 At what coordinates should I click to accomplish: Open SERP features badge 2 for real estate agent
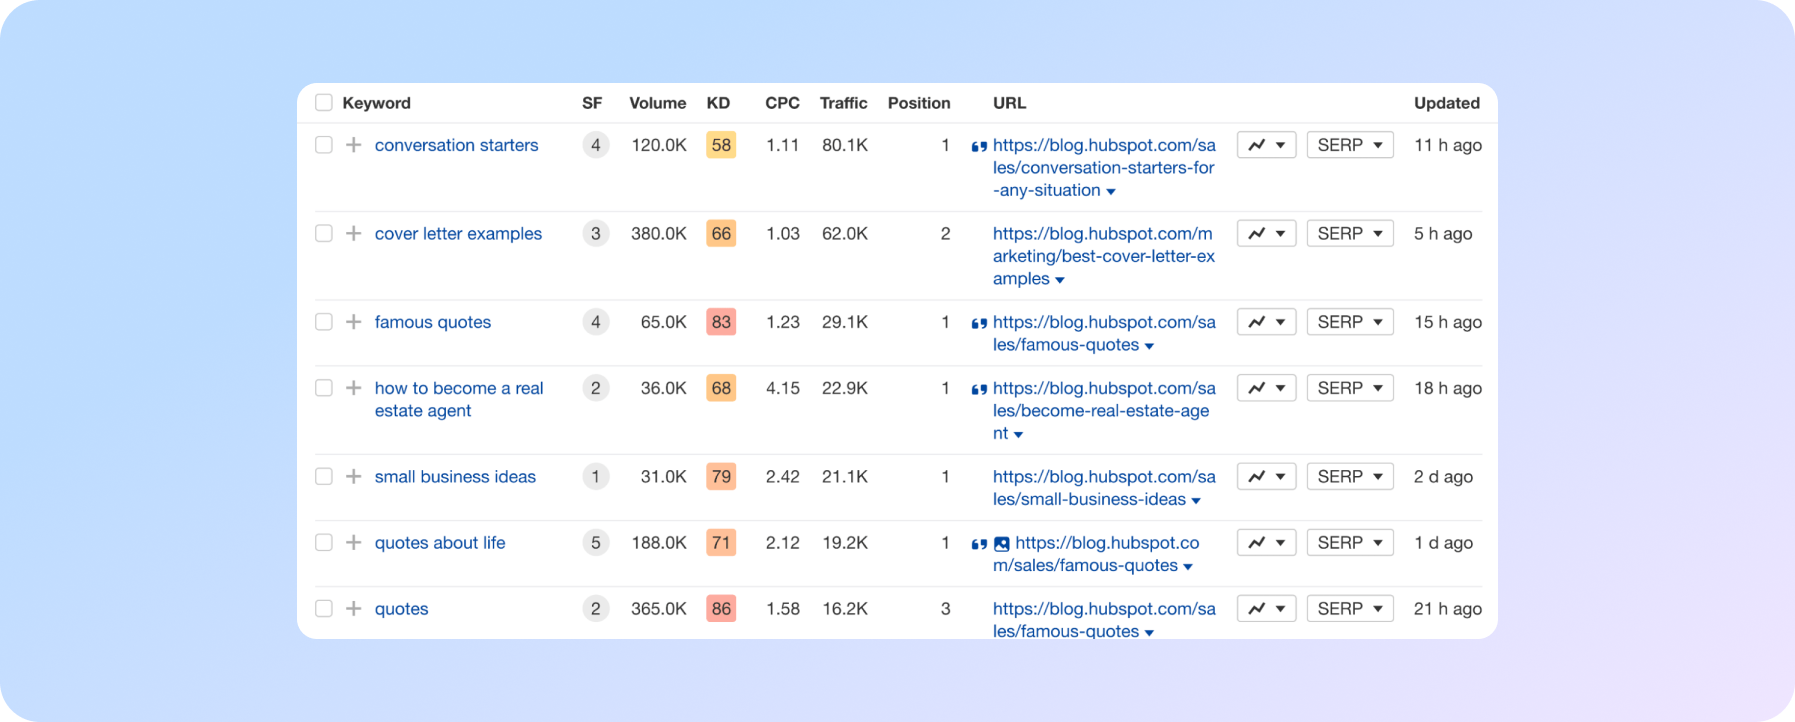coord(595,388)
